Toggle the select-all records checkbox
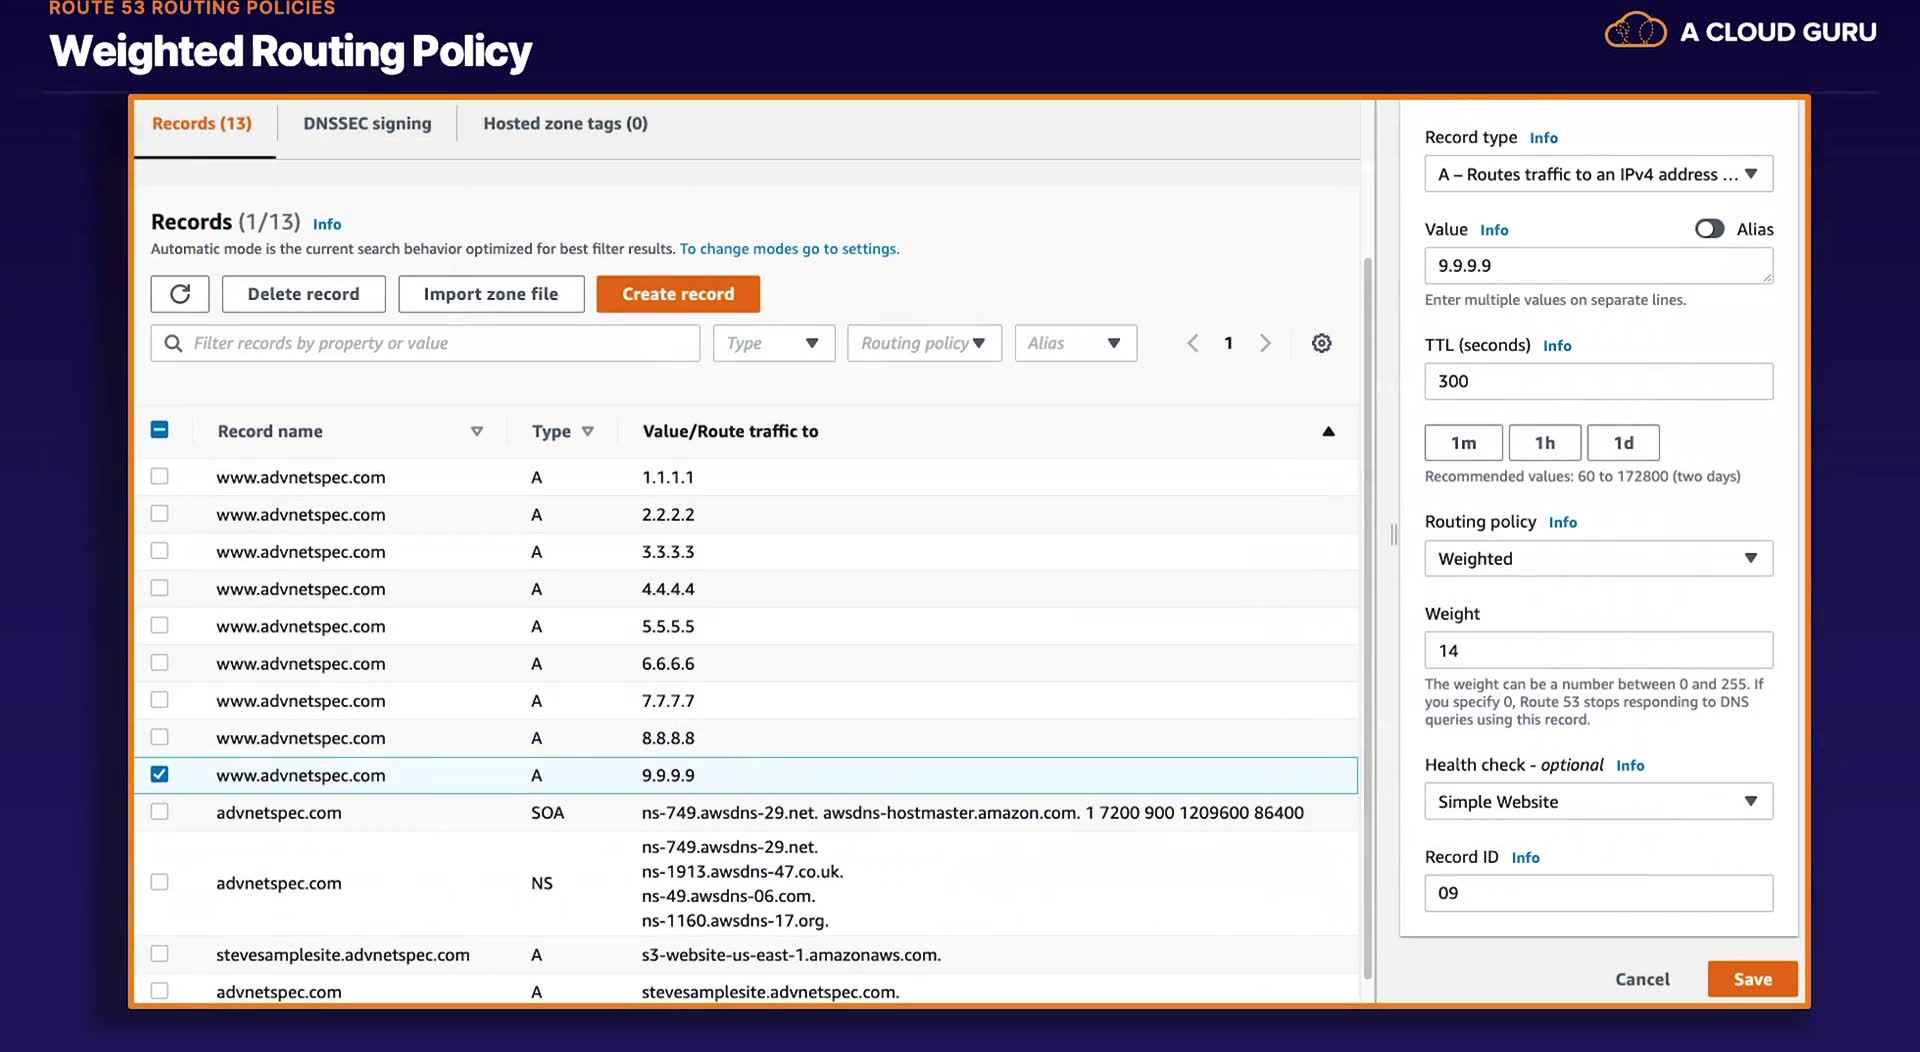 click(159, 430)
